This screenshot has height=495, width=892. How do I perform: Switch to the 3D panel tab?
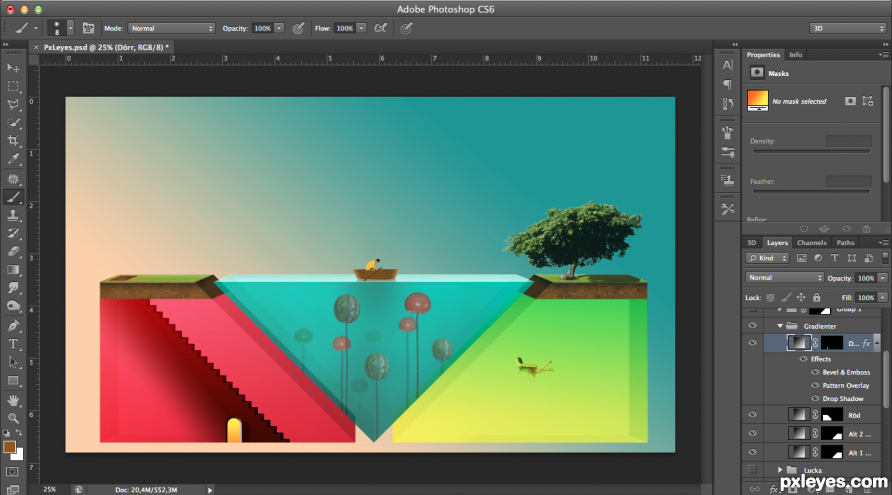point(751,242)
